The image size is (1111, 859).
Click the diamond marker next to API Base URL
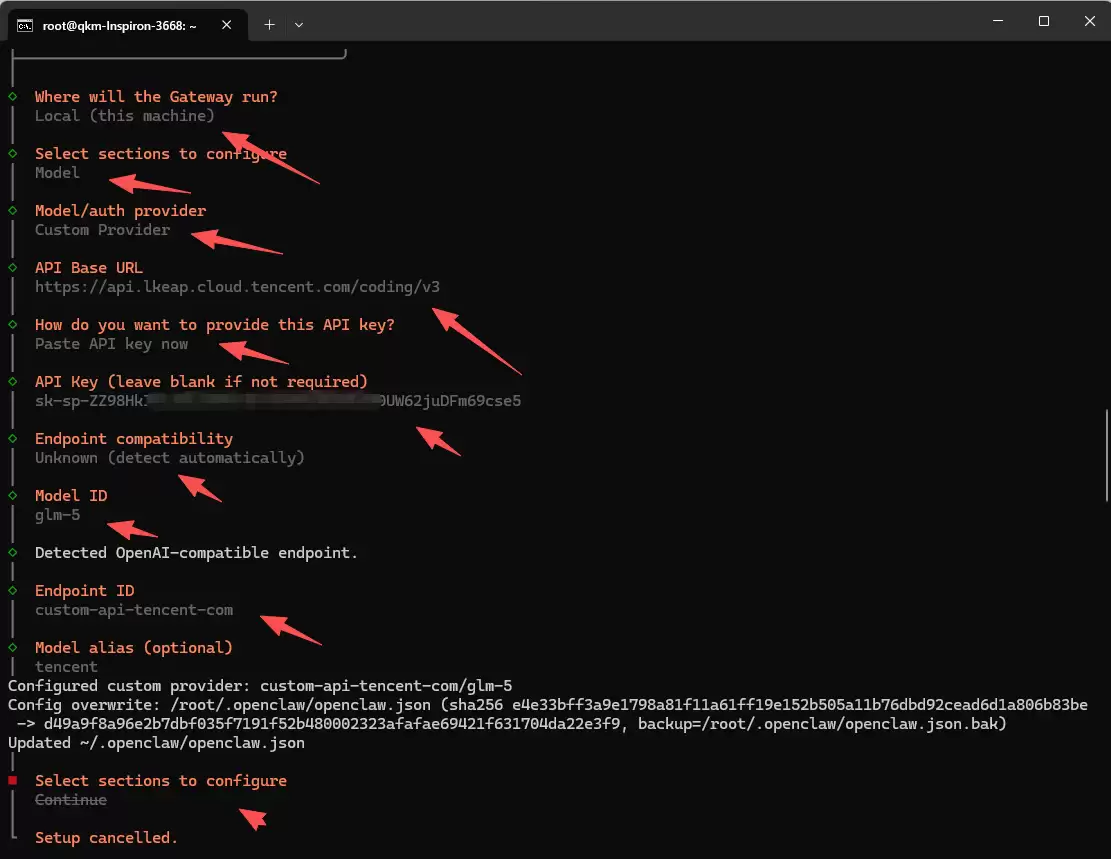click(x=13, y=268)
